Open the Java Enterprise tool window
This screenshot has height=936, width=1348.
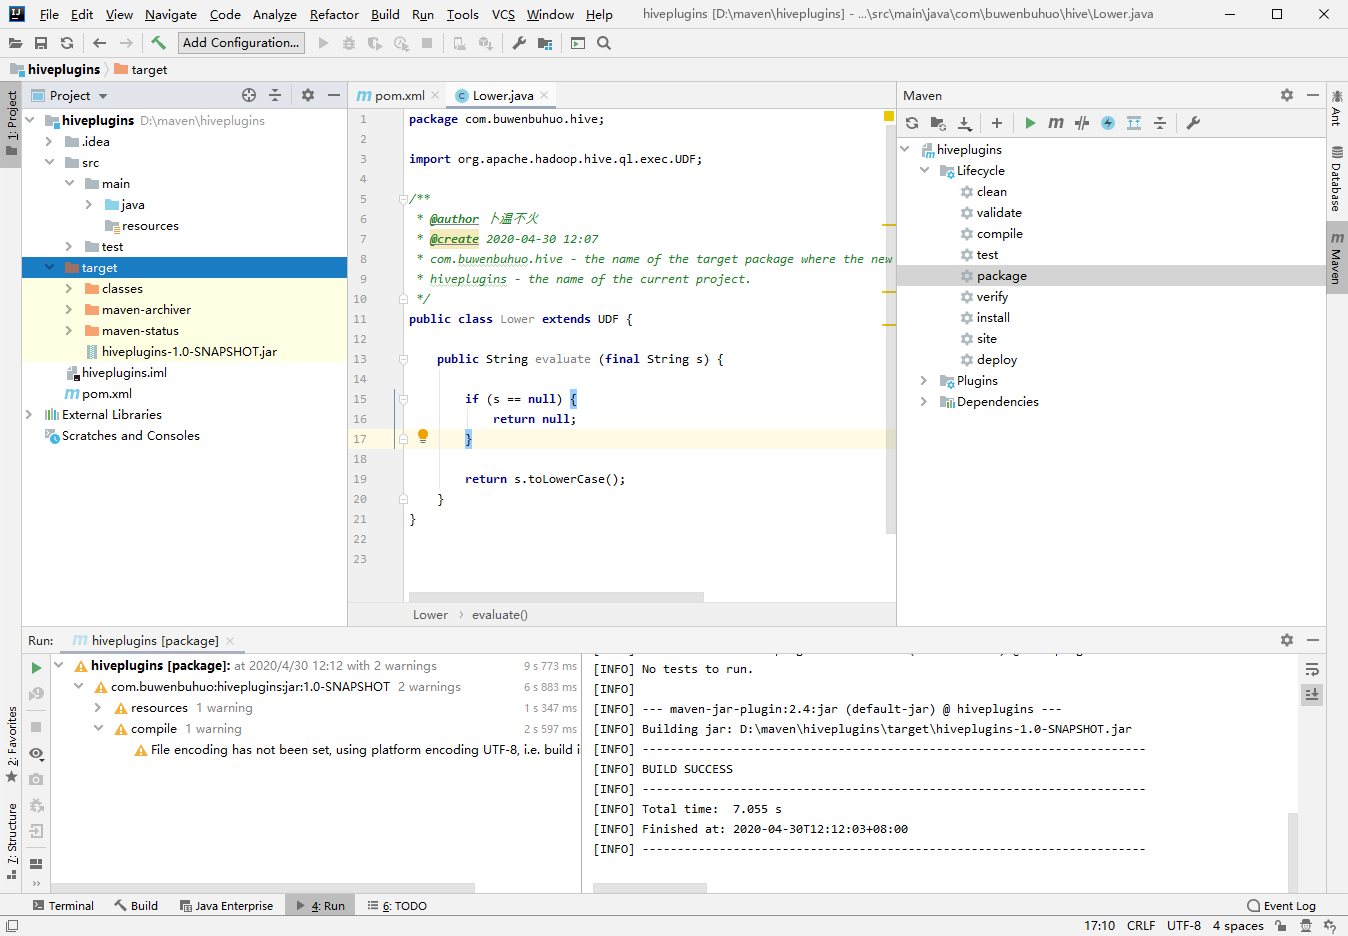point(226,905)
